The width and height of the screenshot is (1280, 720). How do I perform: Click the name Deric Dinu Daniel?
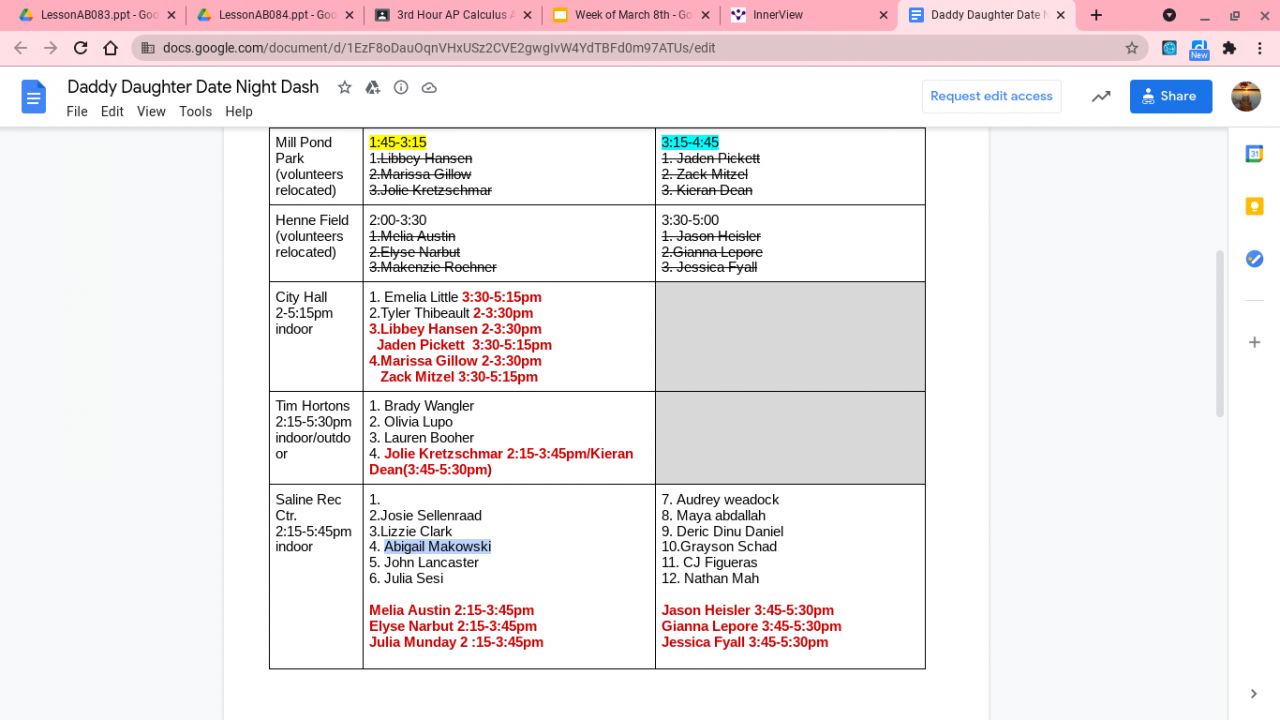[x=730, y=532]
